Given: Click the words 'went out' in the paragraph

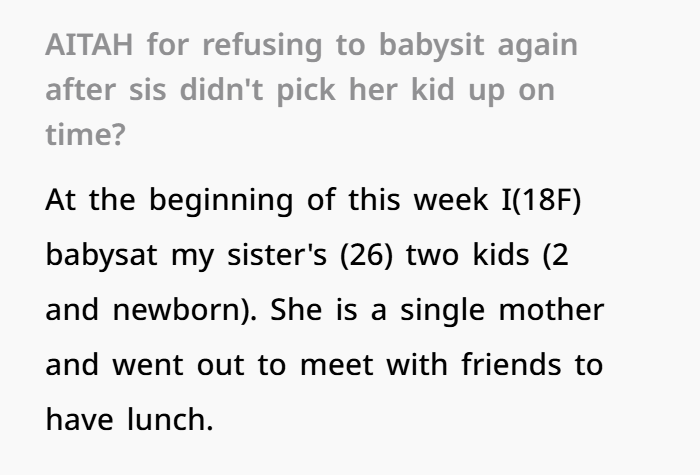Looking at the screenshot, I should (x=178, y=365).
